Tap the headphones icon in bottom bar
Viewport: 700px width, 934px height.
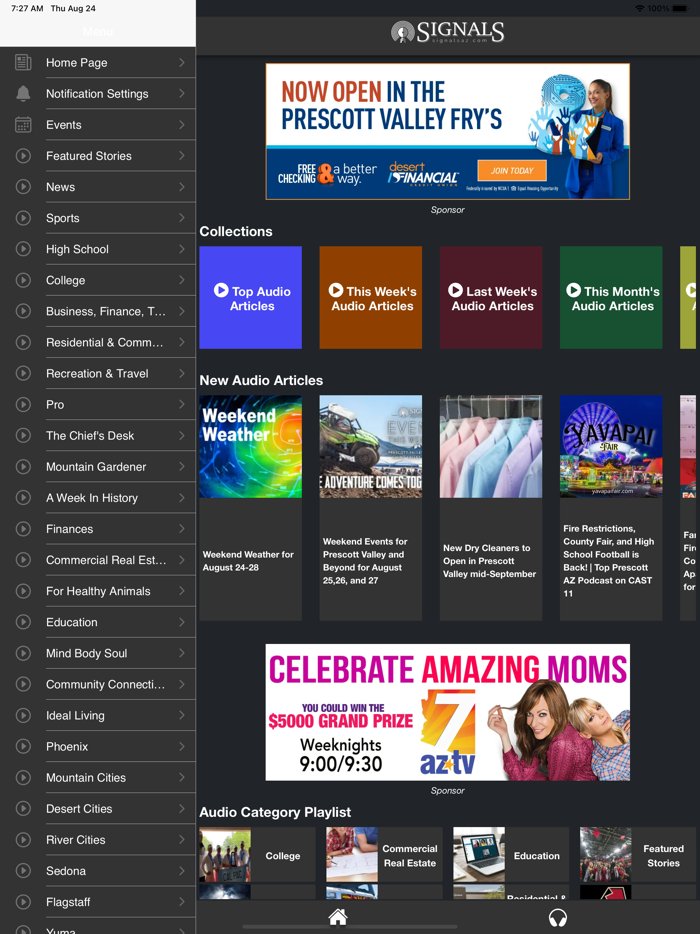(558, 917)
